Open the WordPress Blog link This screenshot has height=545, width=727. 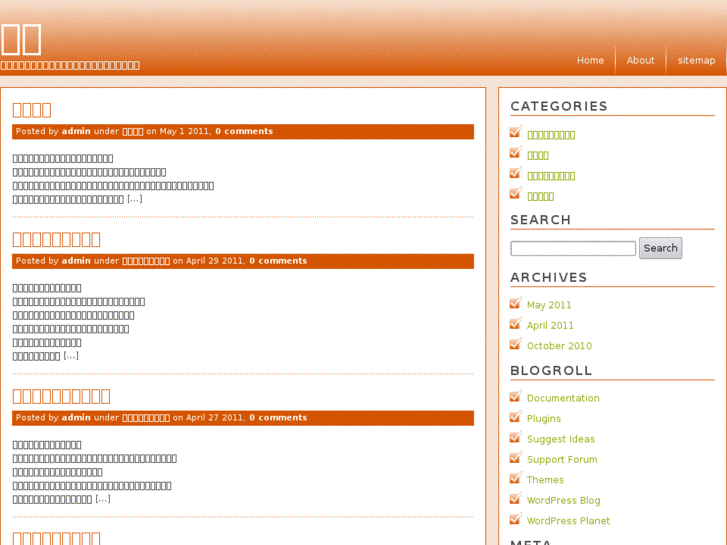point(563,500)
